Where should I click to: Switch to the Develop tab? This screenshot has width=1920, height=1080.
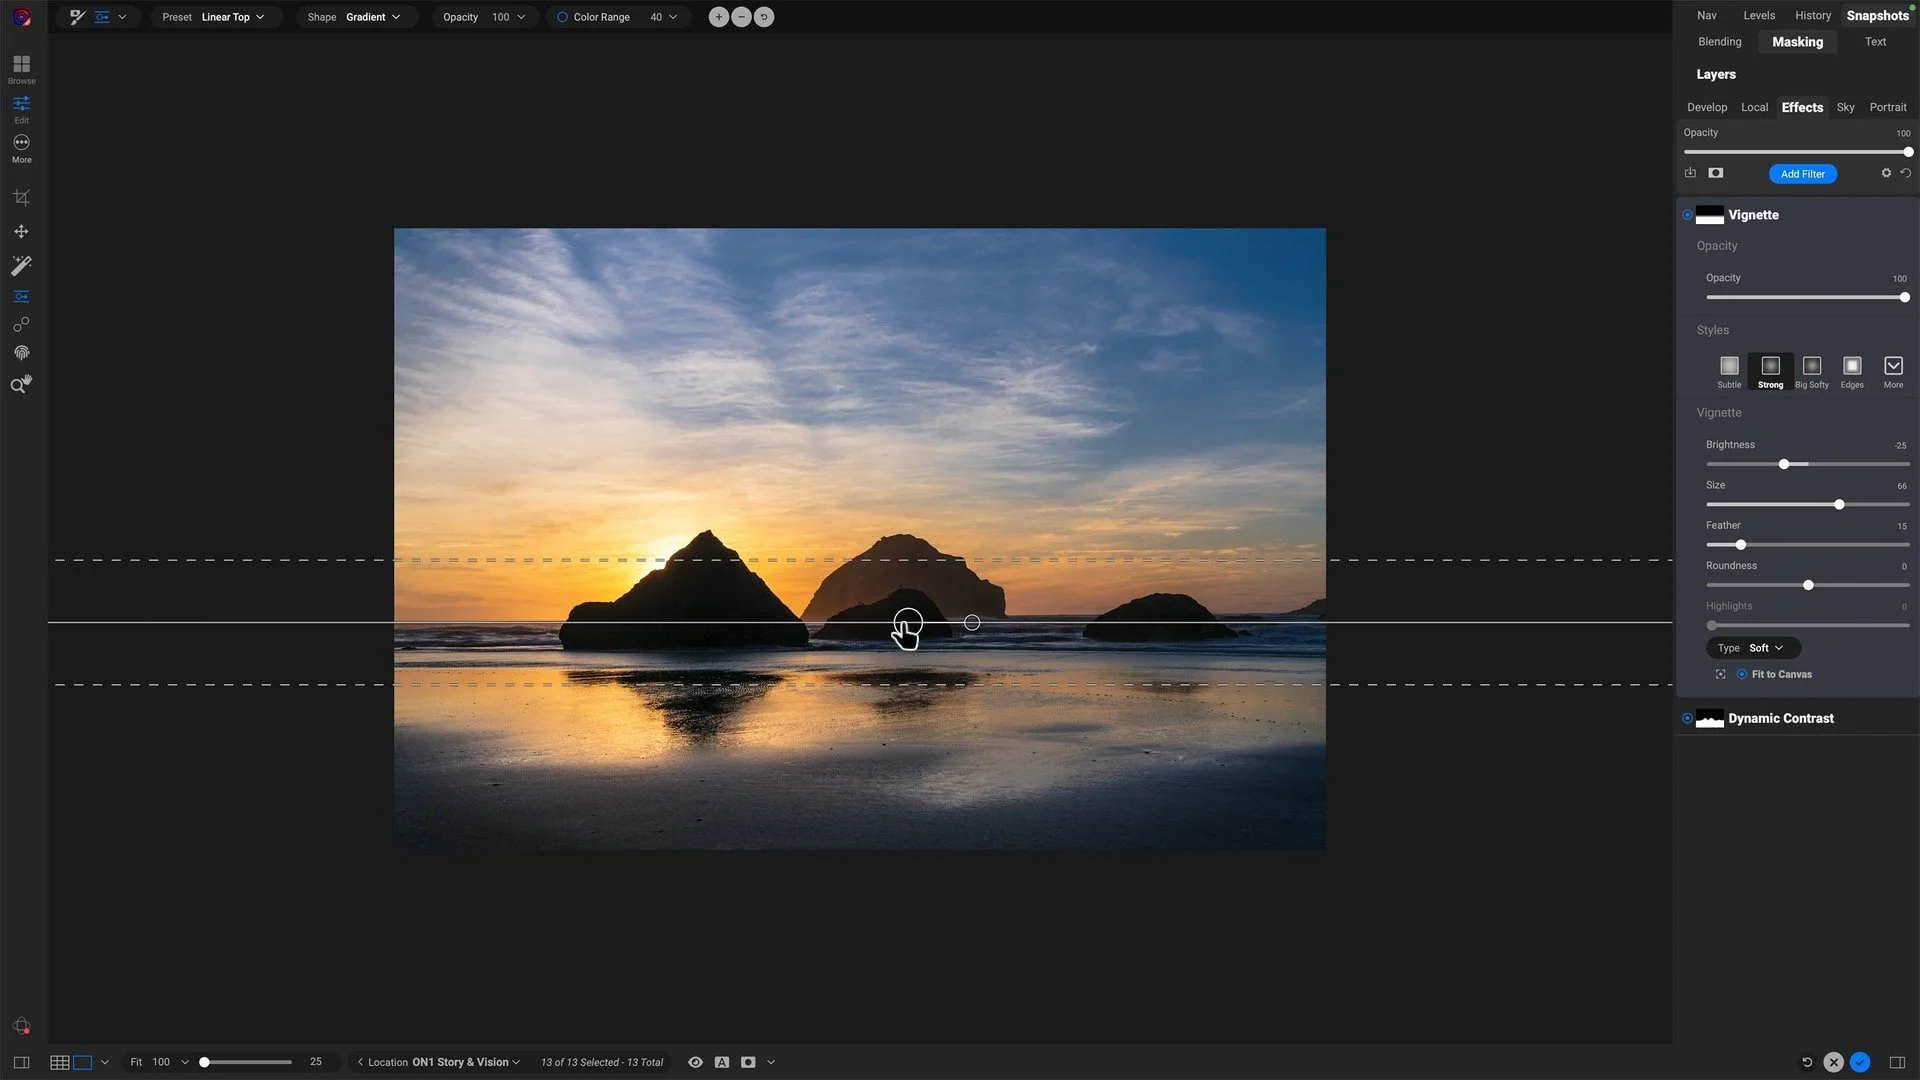click(x=1707, y=107)
